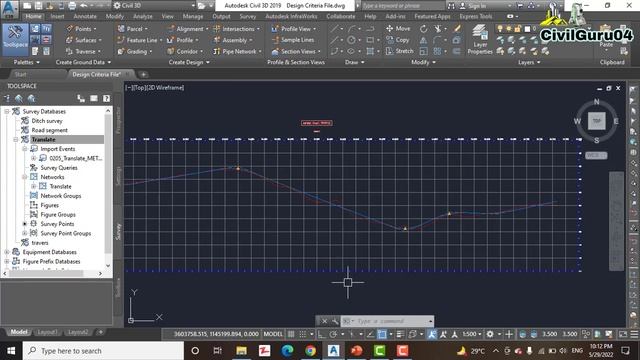
Task: Open the Toolspace palette button
Action: pos(16,39)
